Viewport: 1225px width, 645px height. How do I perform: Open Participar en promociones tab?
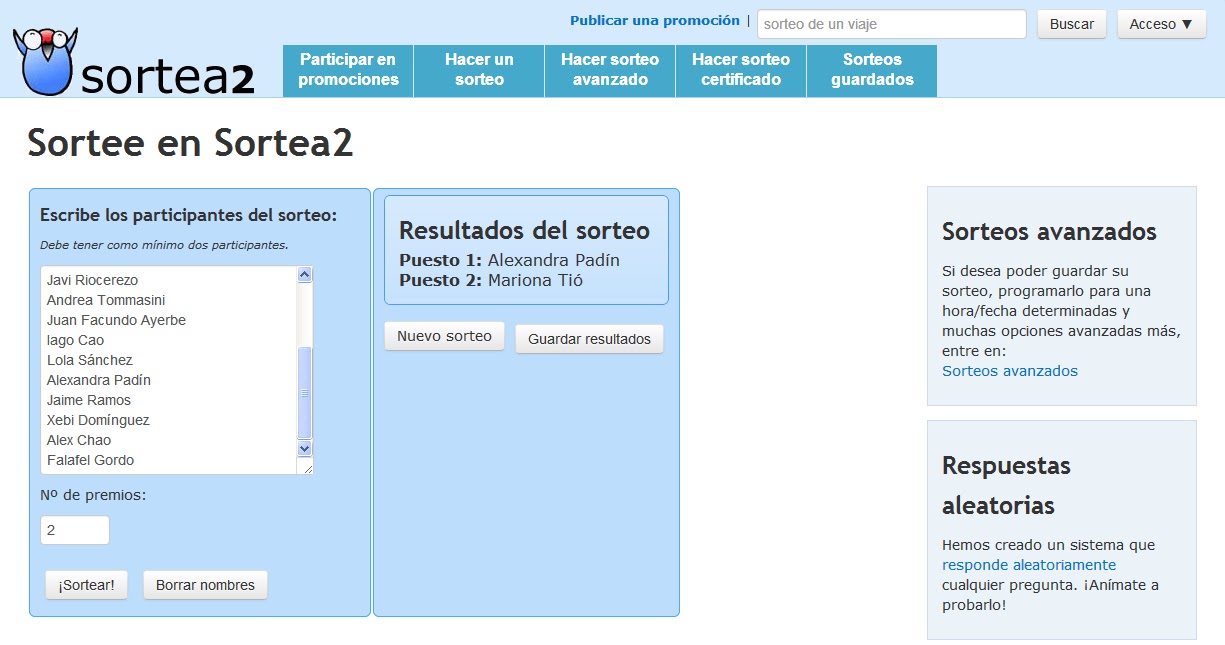pyautogui.click(x=348, y=71)
